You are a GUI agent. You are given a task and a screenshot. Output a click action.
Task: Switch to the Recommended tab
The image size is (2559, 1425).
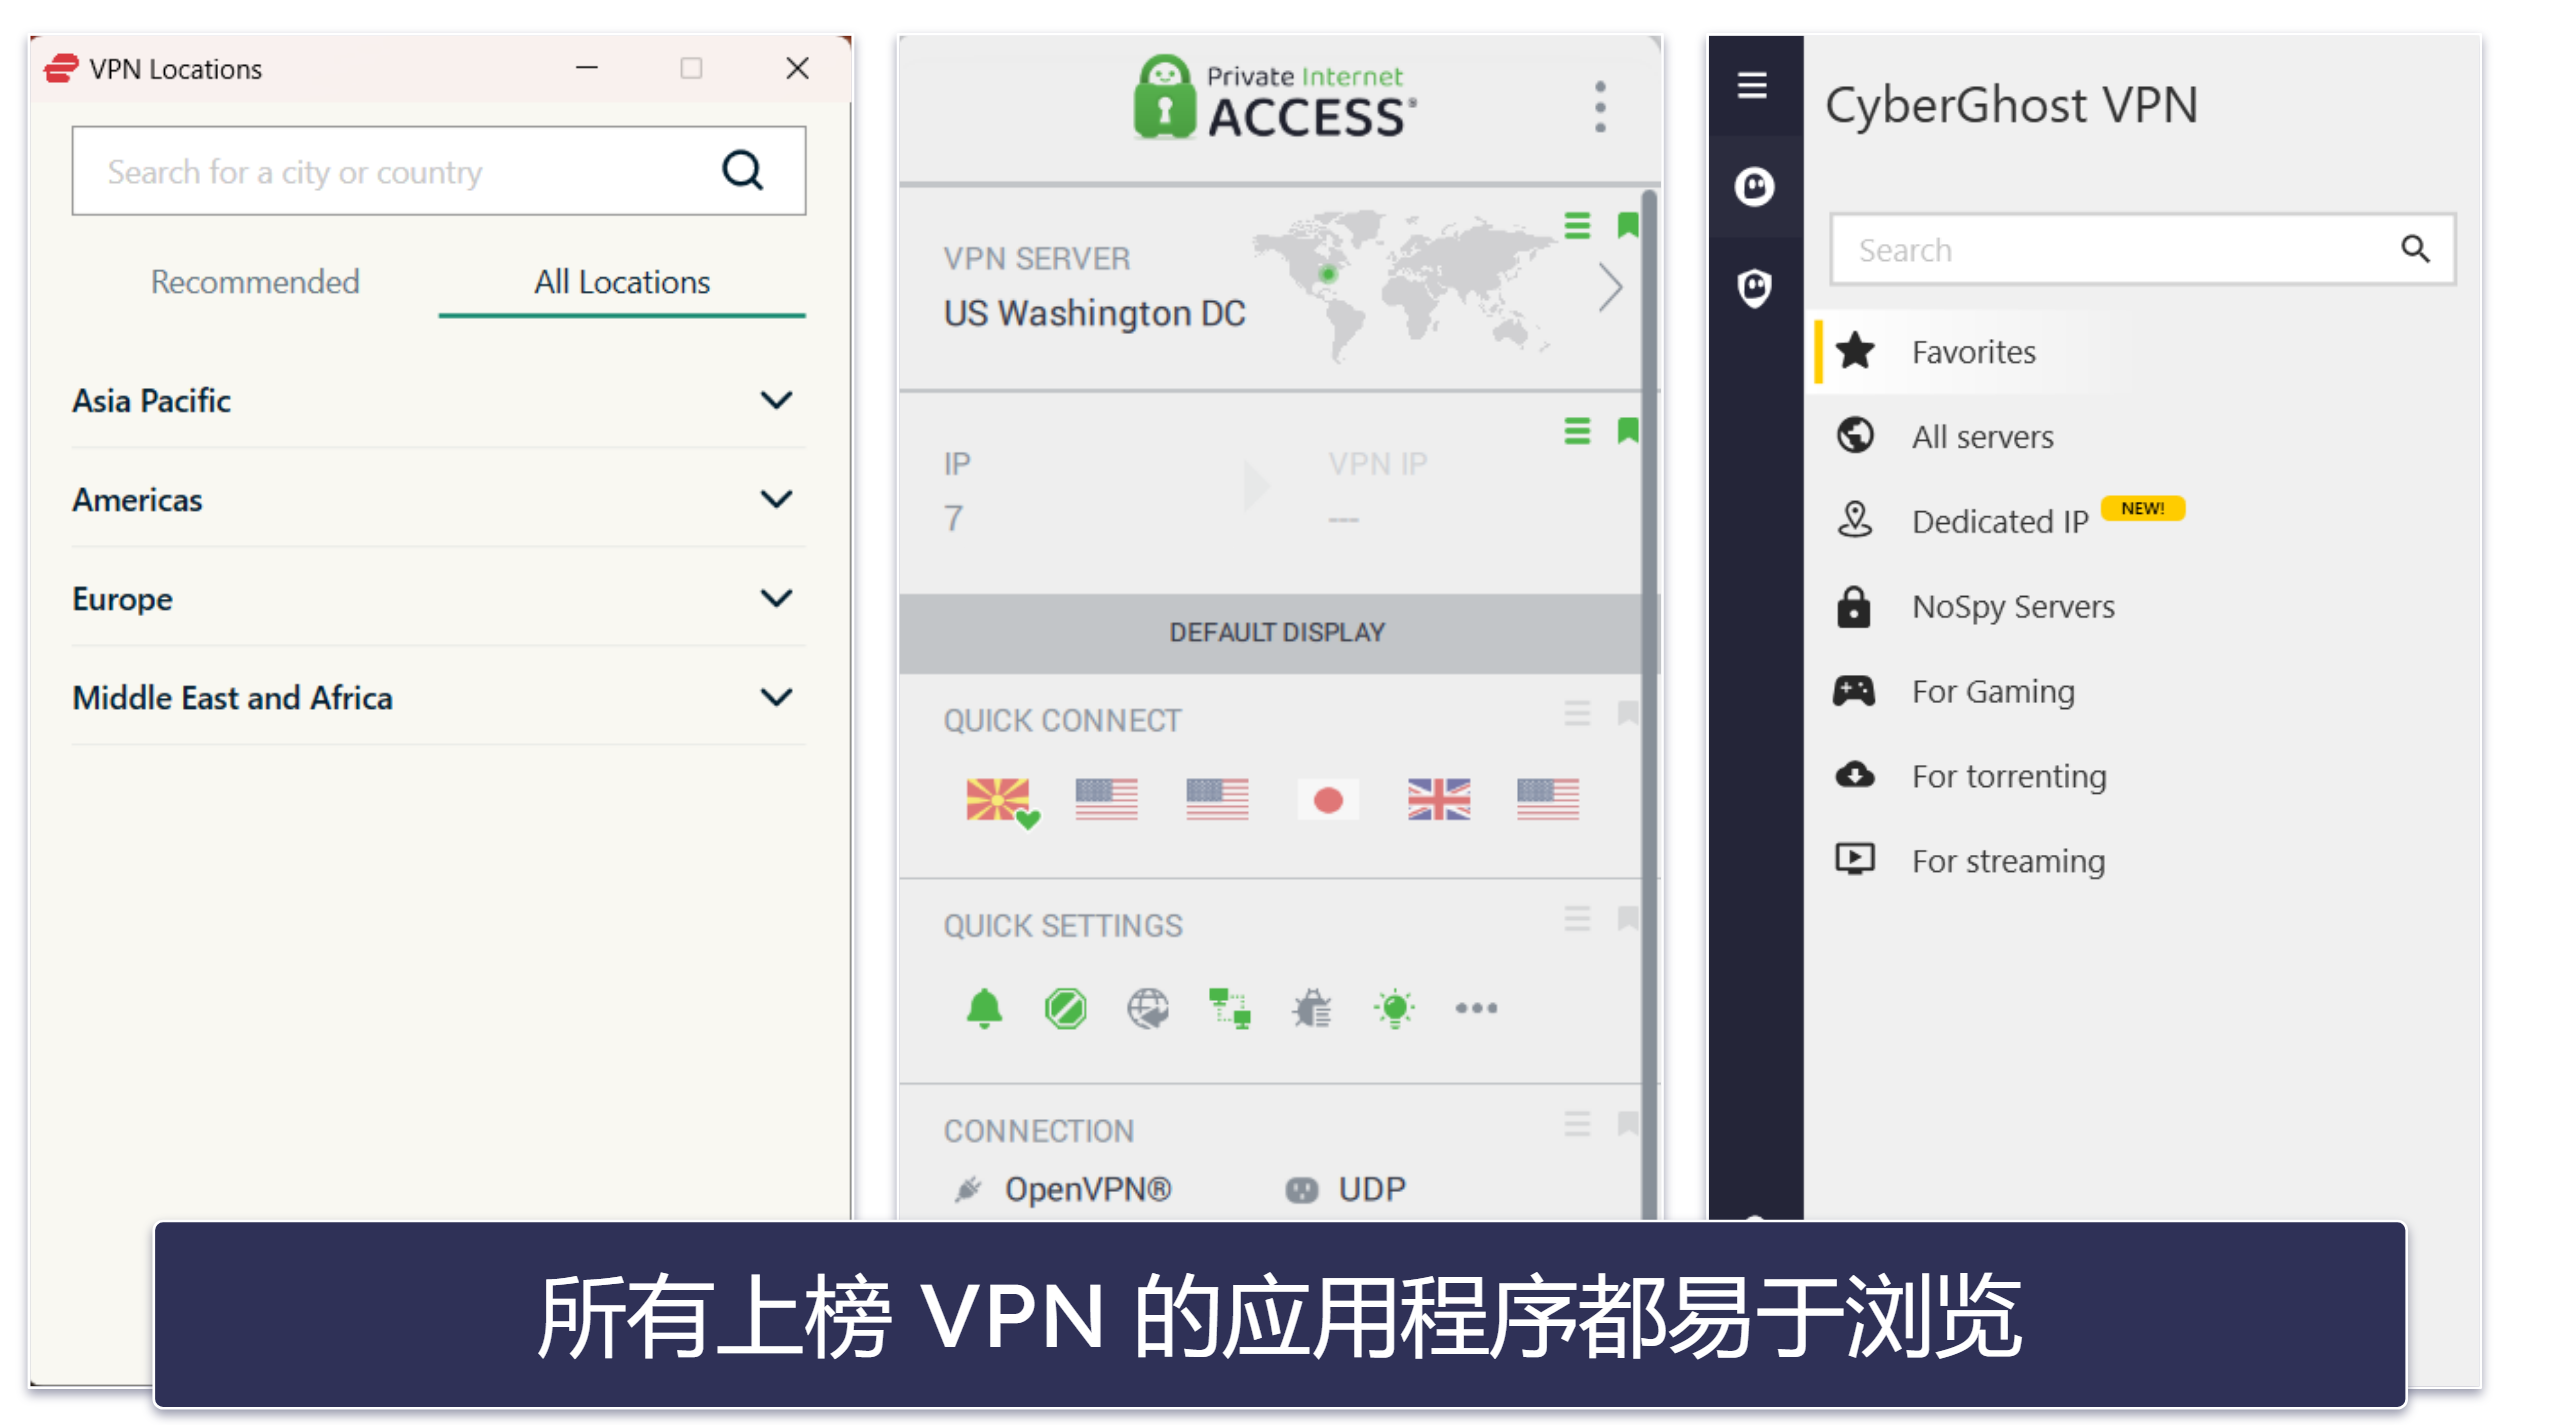251,279
